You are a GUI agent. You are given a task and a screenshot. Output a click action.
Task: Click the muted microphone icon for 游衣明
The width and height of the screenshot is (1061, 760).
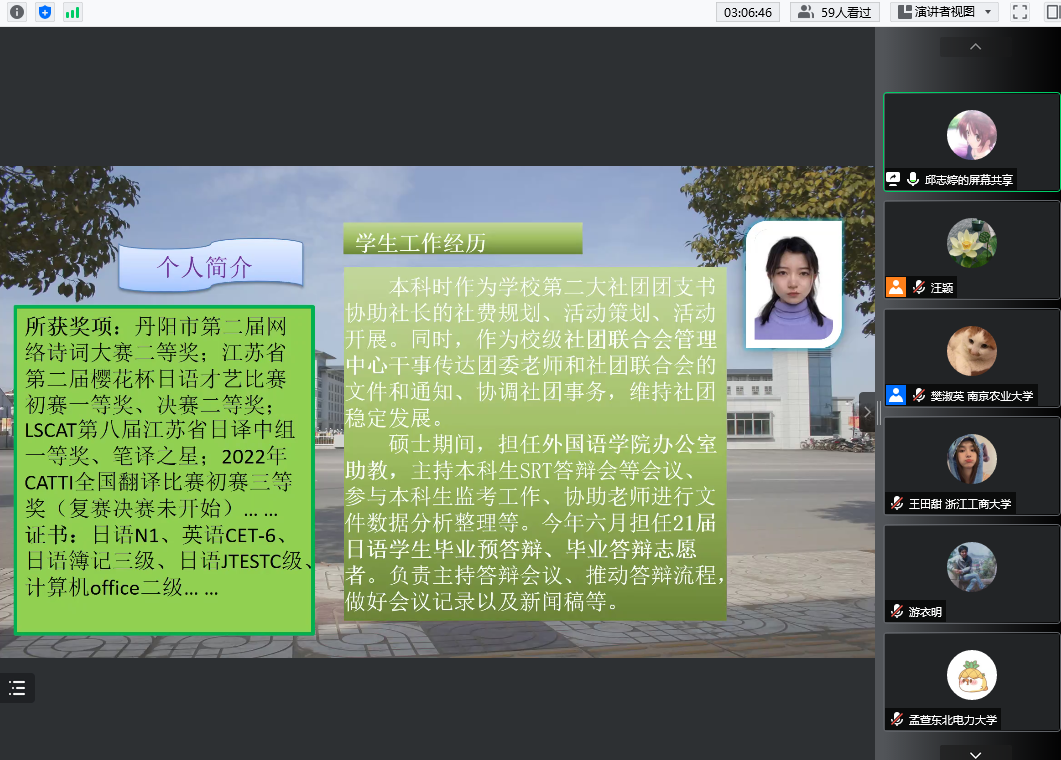[897, 612]
